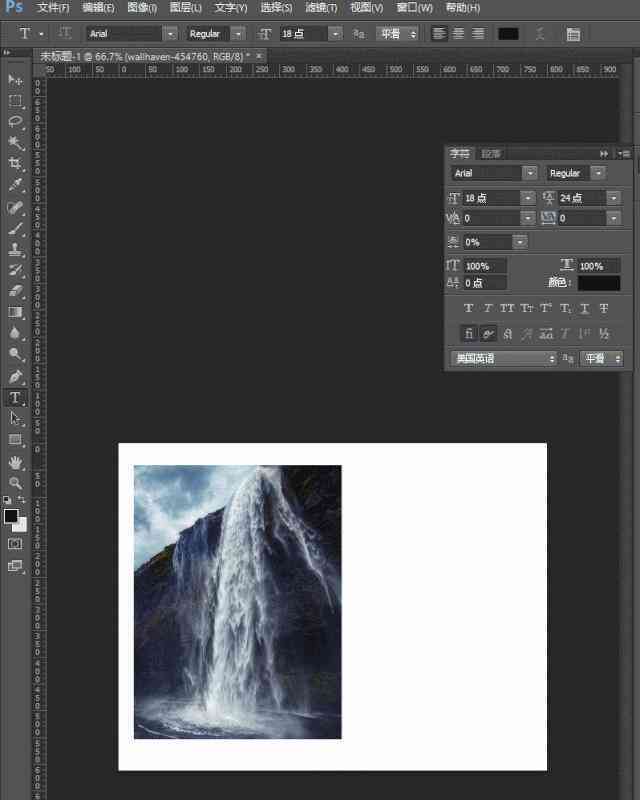Open warped text dialog
The height and width of the screenshot is (800, 640).
click(x=540, y=34)
